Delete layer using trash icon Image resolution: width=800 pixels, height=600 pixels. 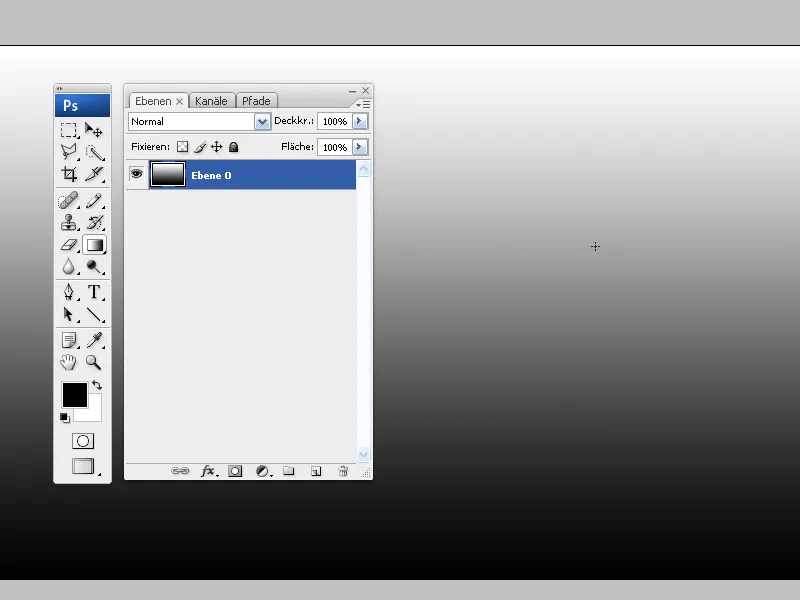(x=342, y=471)
